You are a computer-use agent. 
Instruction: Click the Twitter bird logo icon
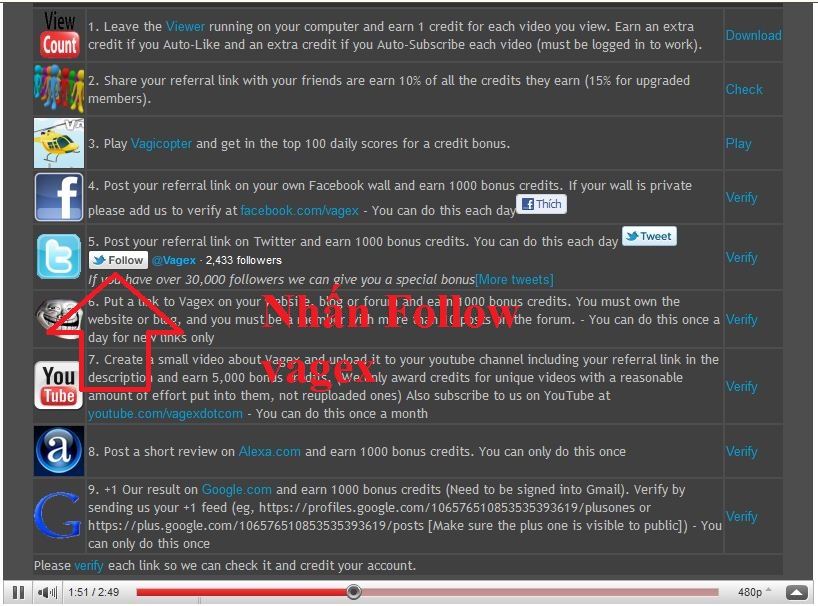(59, 257)
